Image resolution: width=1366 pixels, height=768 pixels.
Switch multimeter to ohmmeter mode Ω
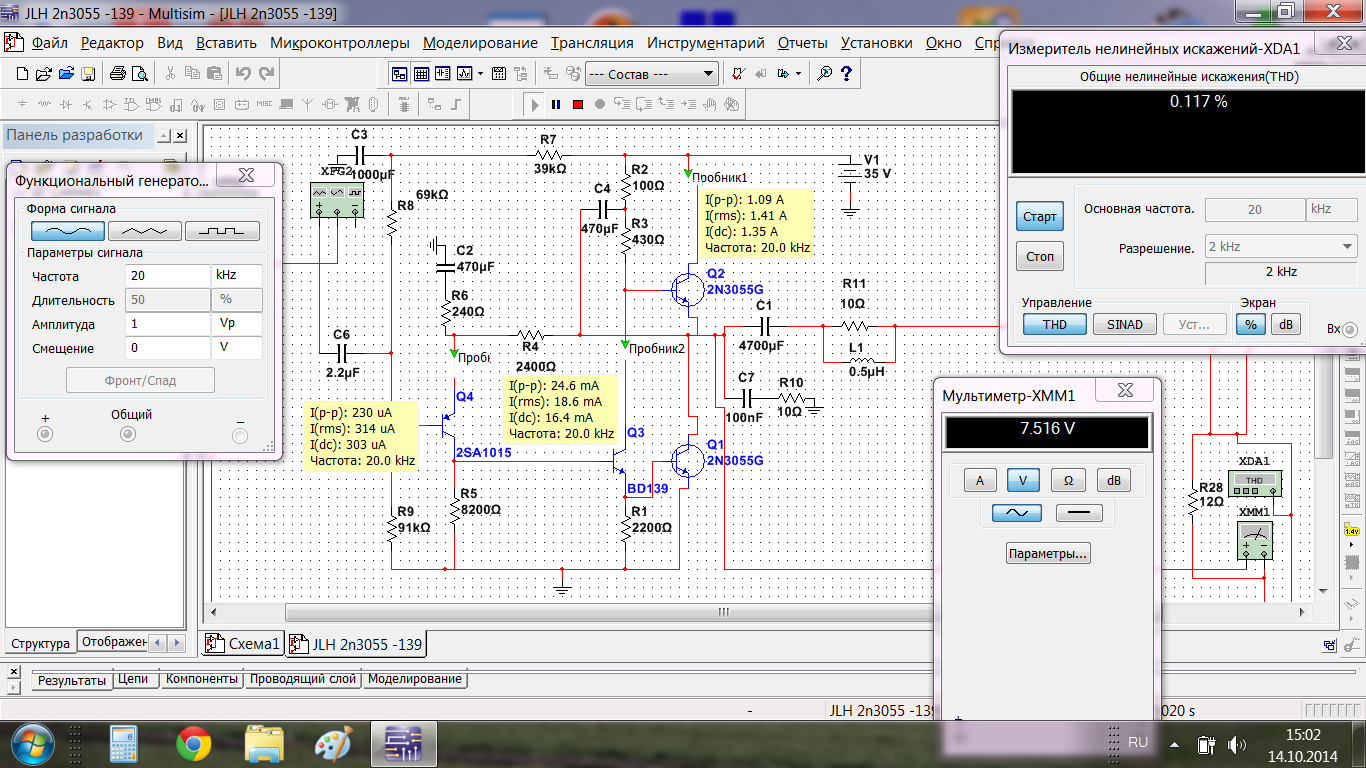(1068, 480)
